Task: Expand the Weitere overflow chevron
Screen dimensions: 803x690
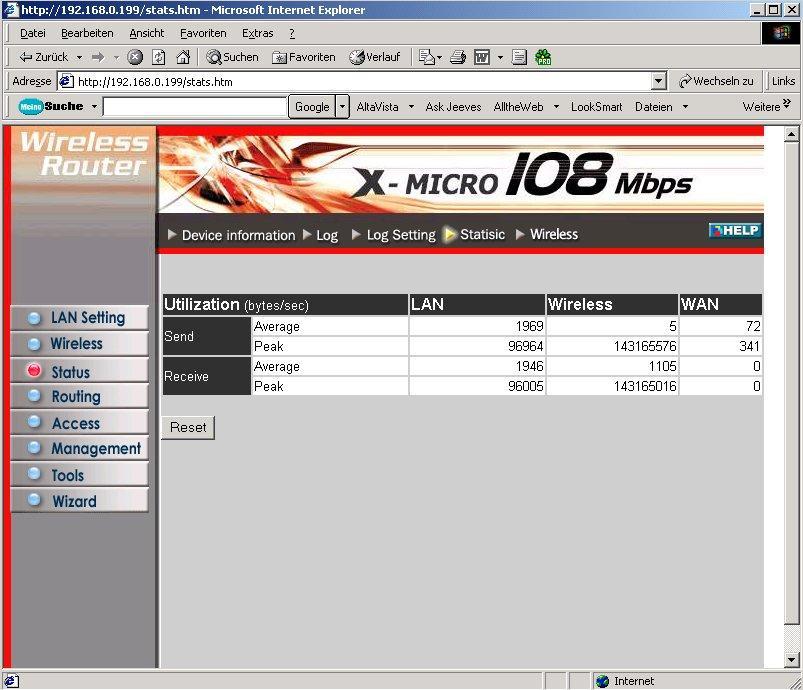Action: (x=787, y=103)
